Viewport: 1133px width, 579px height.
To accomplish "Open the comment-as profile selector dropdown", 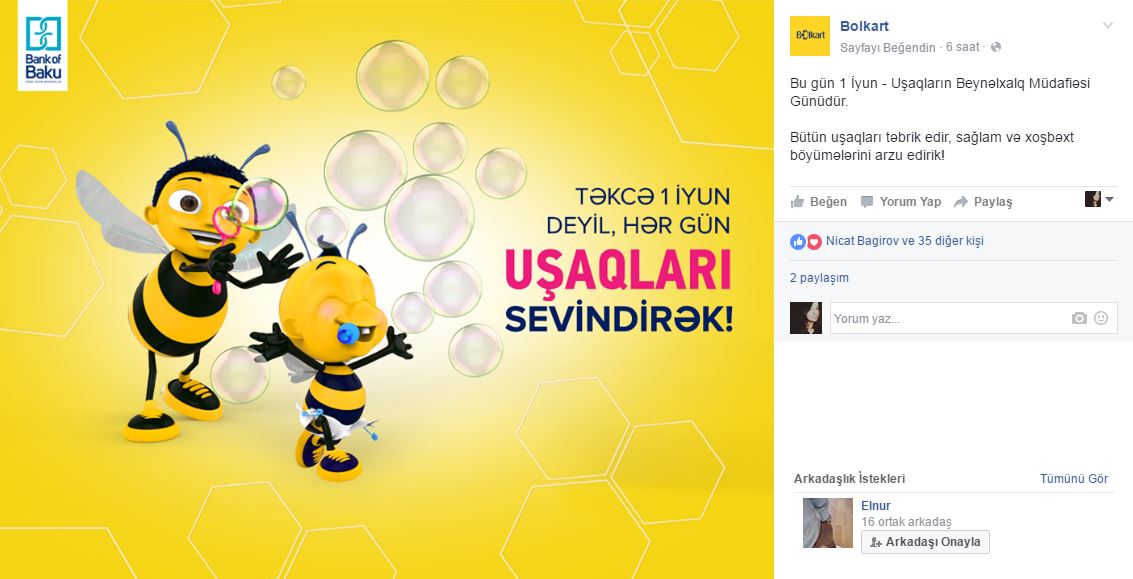I will 1099,199.
